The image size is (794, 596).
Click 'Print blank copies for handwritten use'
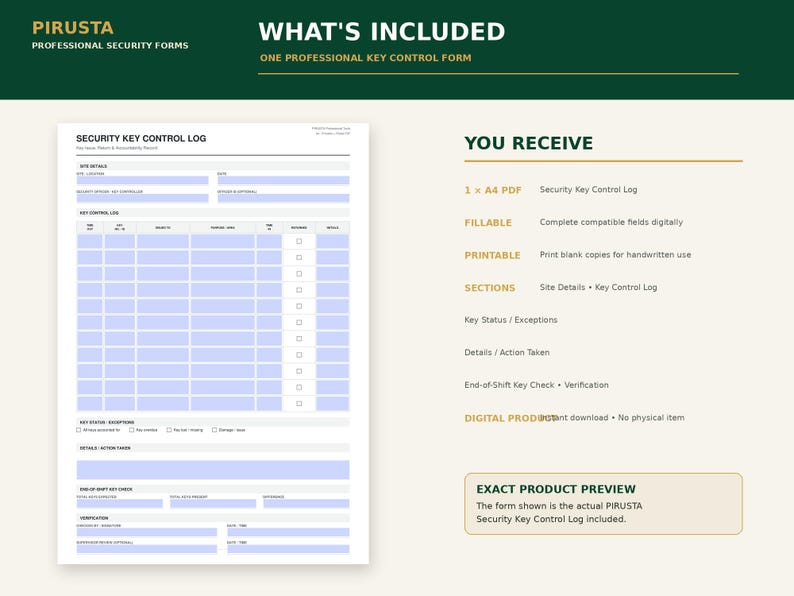615,255
